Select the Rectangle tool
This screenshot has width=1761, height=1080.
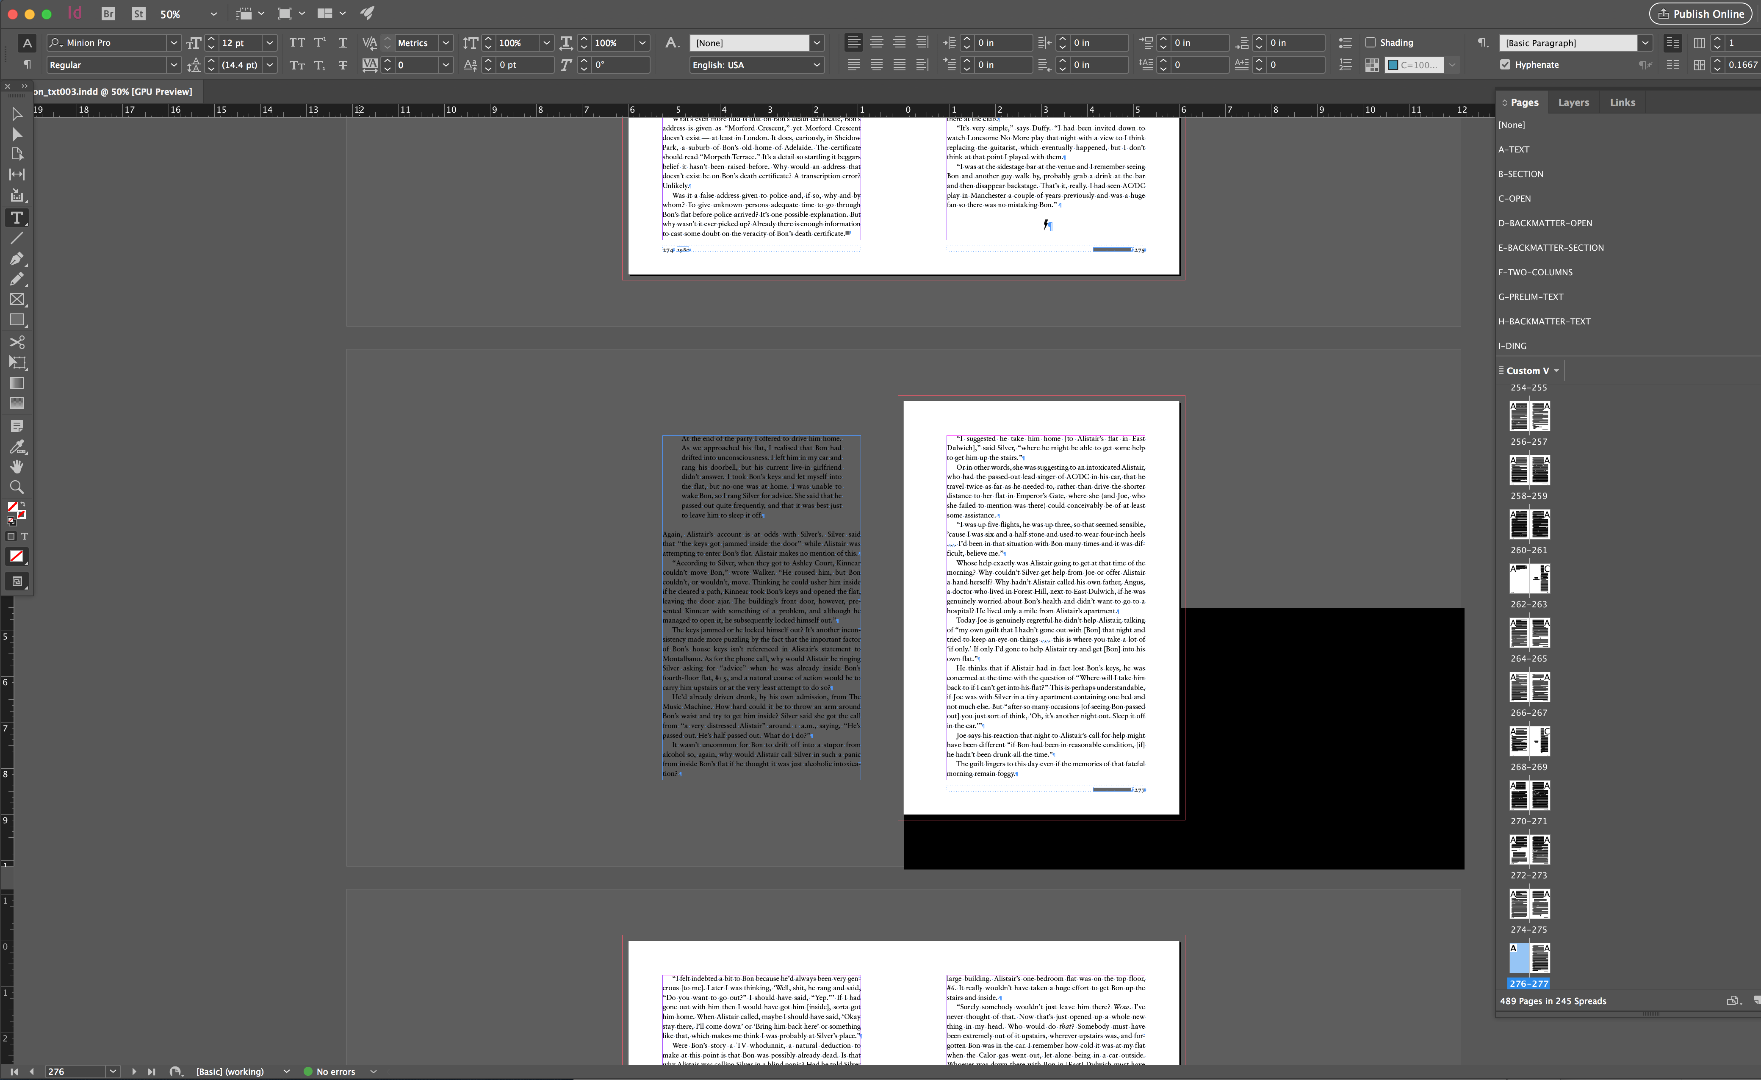pyautogui.click(x=17, y=320)
